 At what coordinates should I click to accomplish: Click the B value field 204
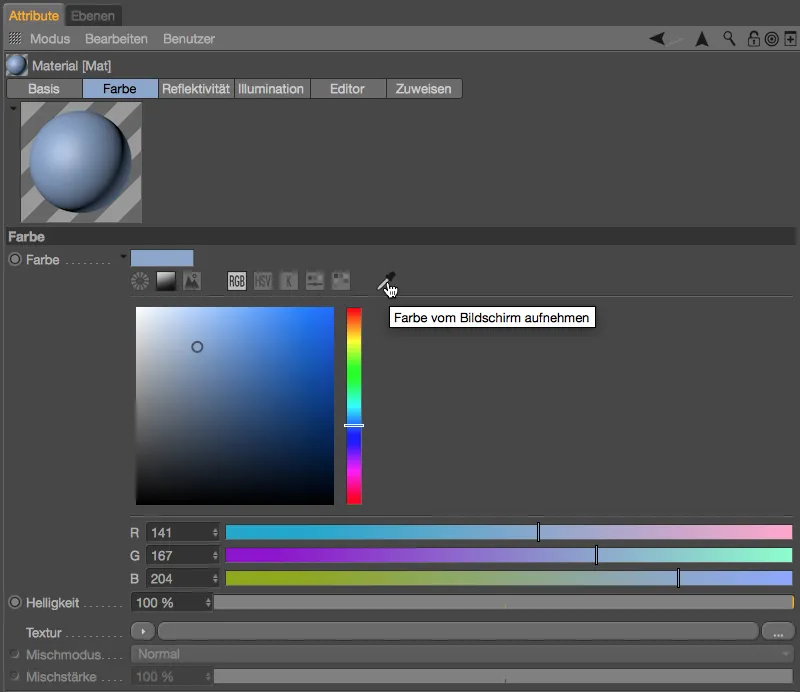click(179, 578)
